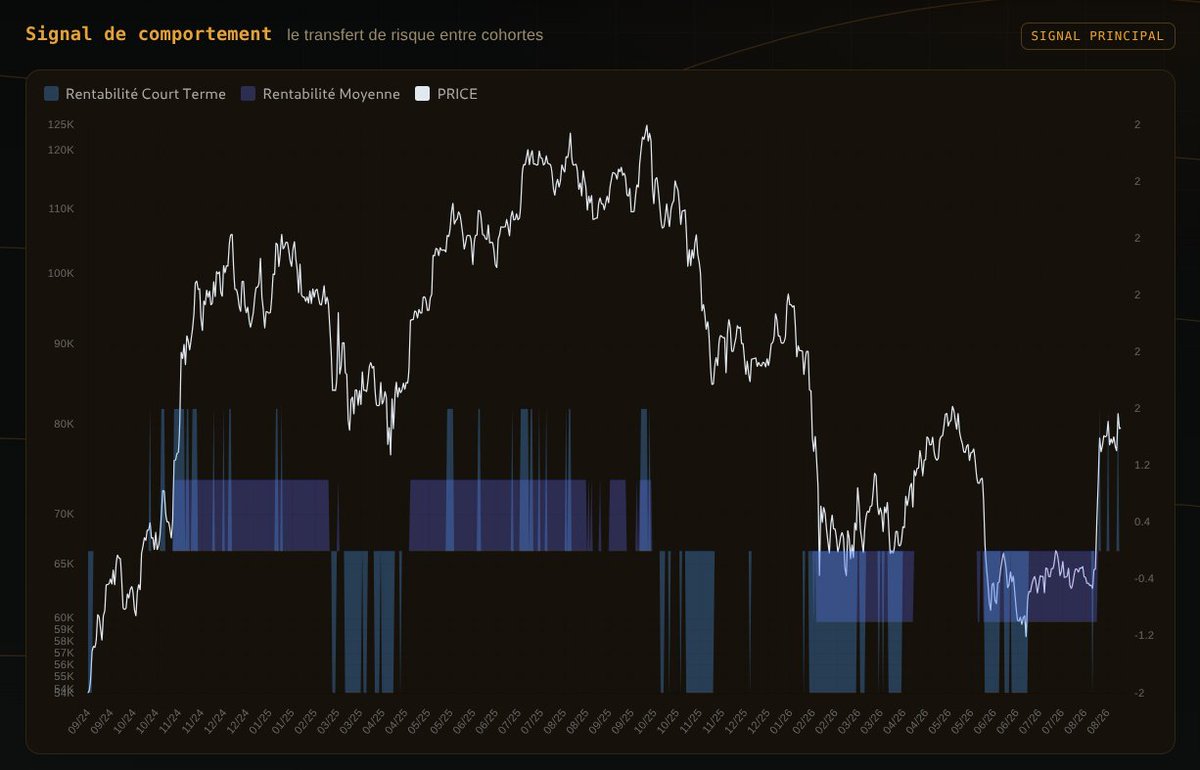Click the 110K price axis label
The height and width of the screenshot is (770, 1200).
61,209
